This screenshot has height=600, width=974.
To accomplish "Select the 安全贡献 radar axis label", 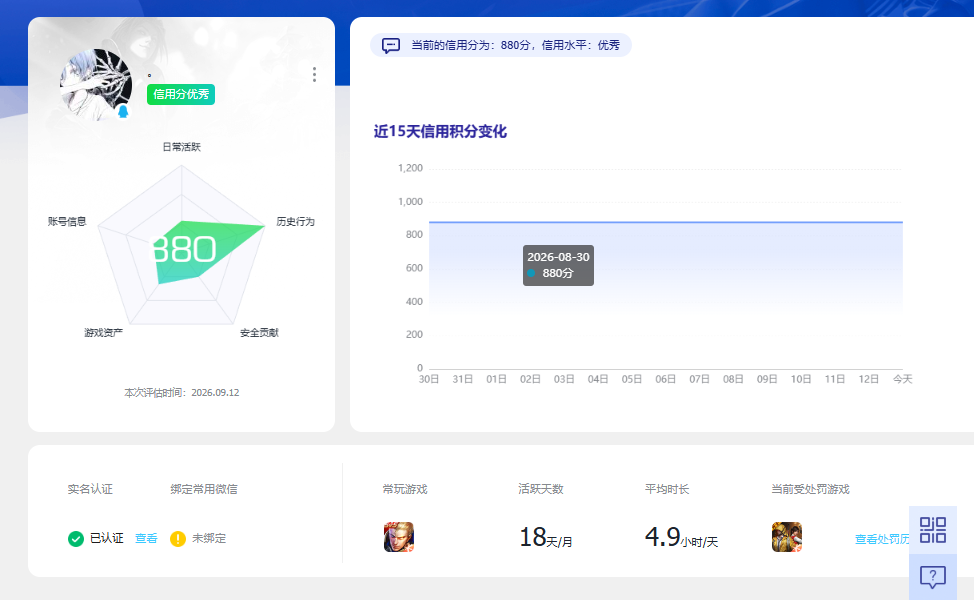I will point(260,333).
